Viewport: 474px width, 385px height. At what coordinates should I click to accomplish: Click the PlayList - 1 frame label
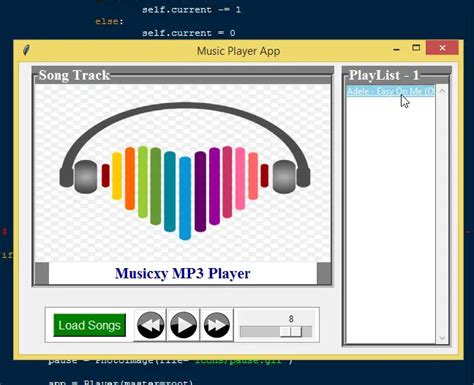click(384, 75)
